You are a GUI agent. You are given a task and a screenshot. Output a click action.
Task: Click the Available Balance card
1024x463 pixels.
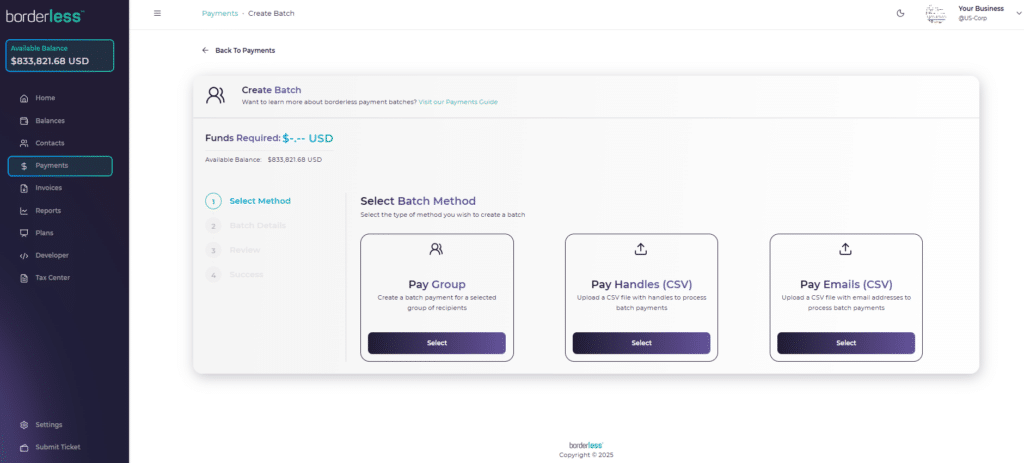(60, 55)
